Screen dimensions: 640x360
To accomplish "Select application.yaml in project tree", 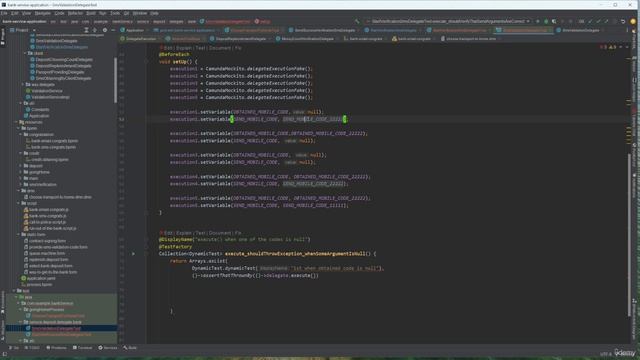I will 41,278.
